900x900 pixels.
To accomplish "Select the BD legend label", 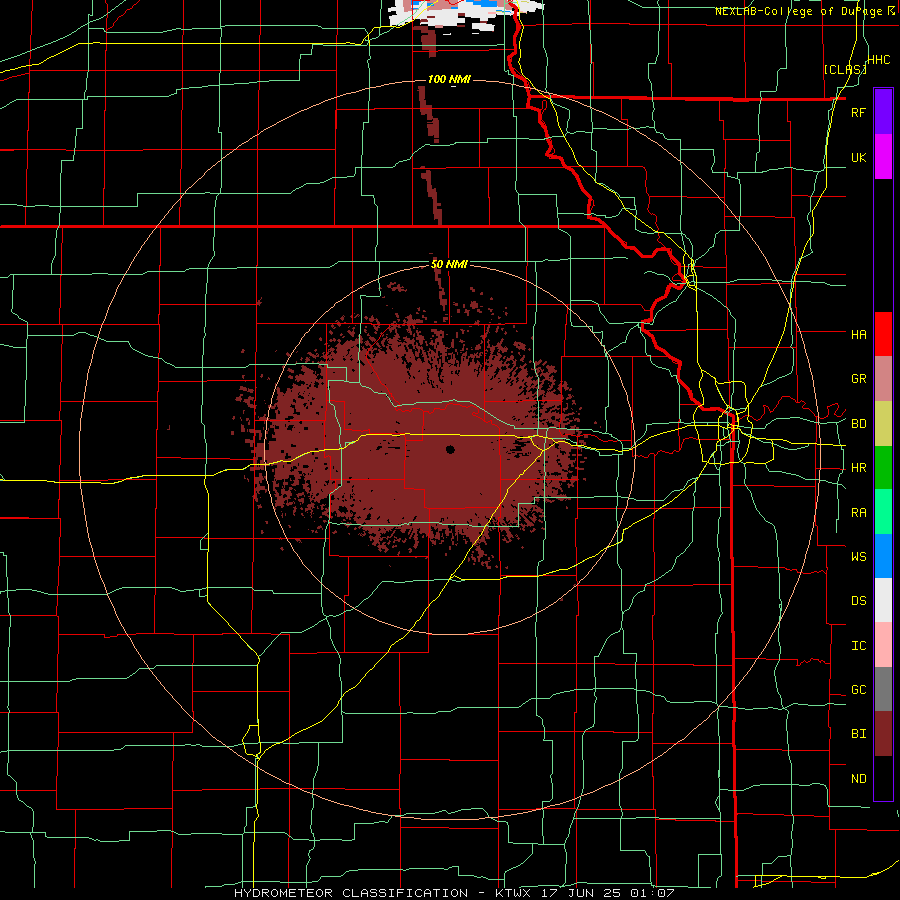I will [858, 424].
